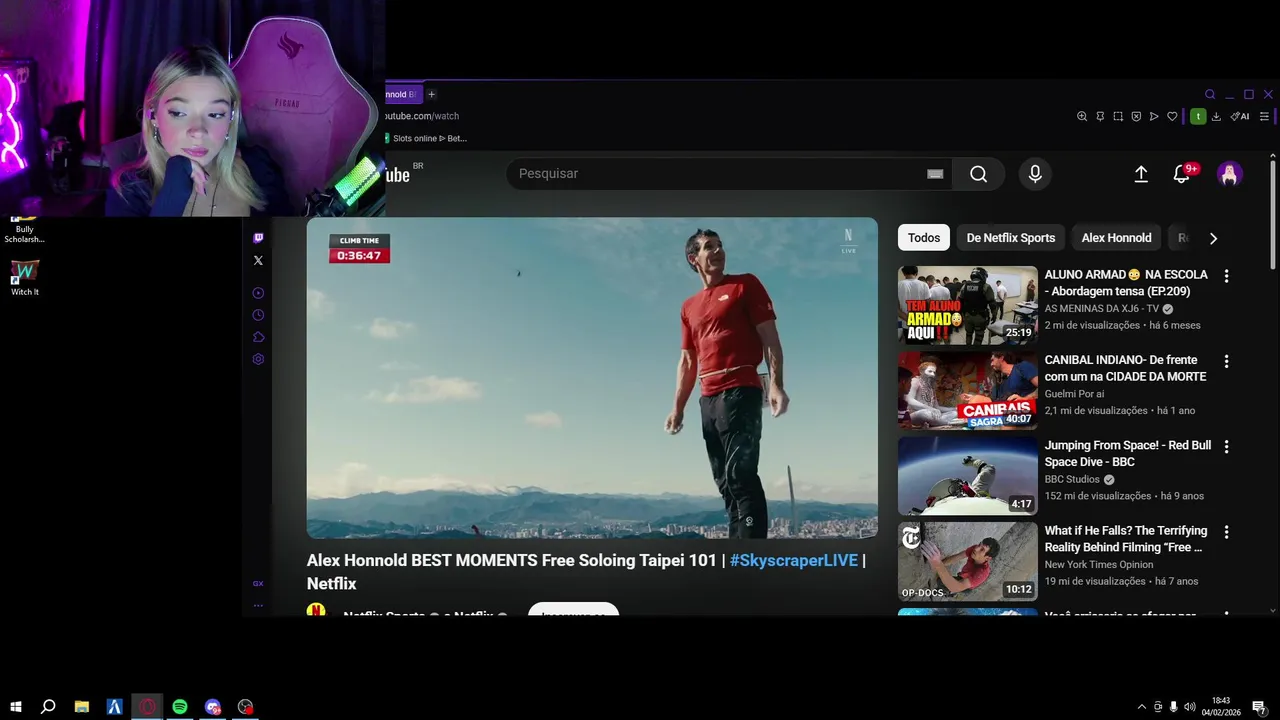Add page to bookmarks with heart icon
Image resolution: width=1280 pixels, height=720 pixels.
click(x=1172, y=116)
